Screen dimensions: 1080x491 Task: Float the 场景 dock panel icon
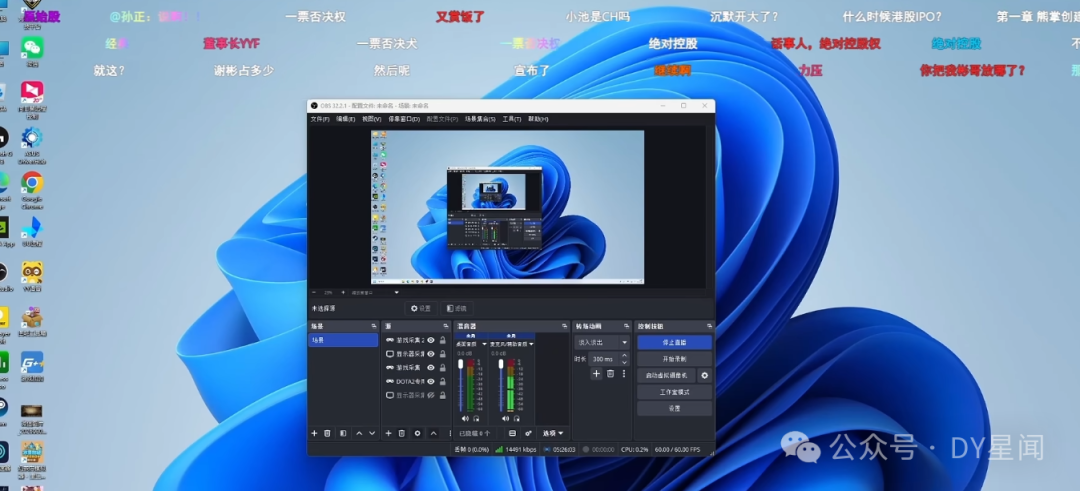tap(374, 326)
